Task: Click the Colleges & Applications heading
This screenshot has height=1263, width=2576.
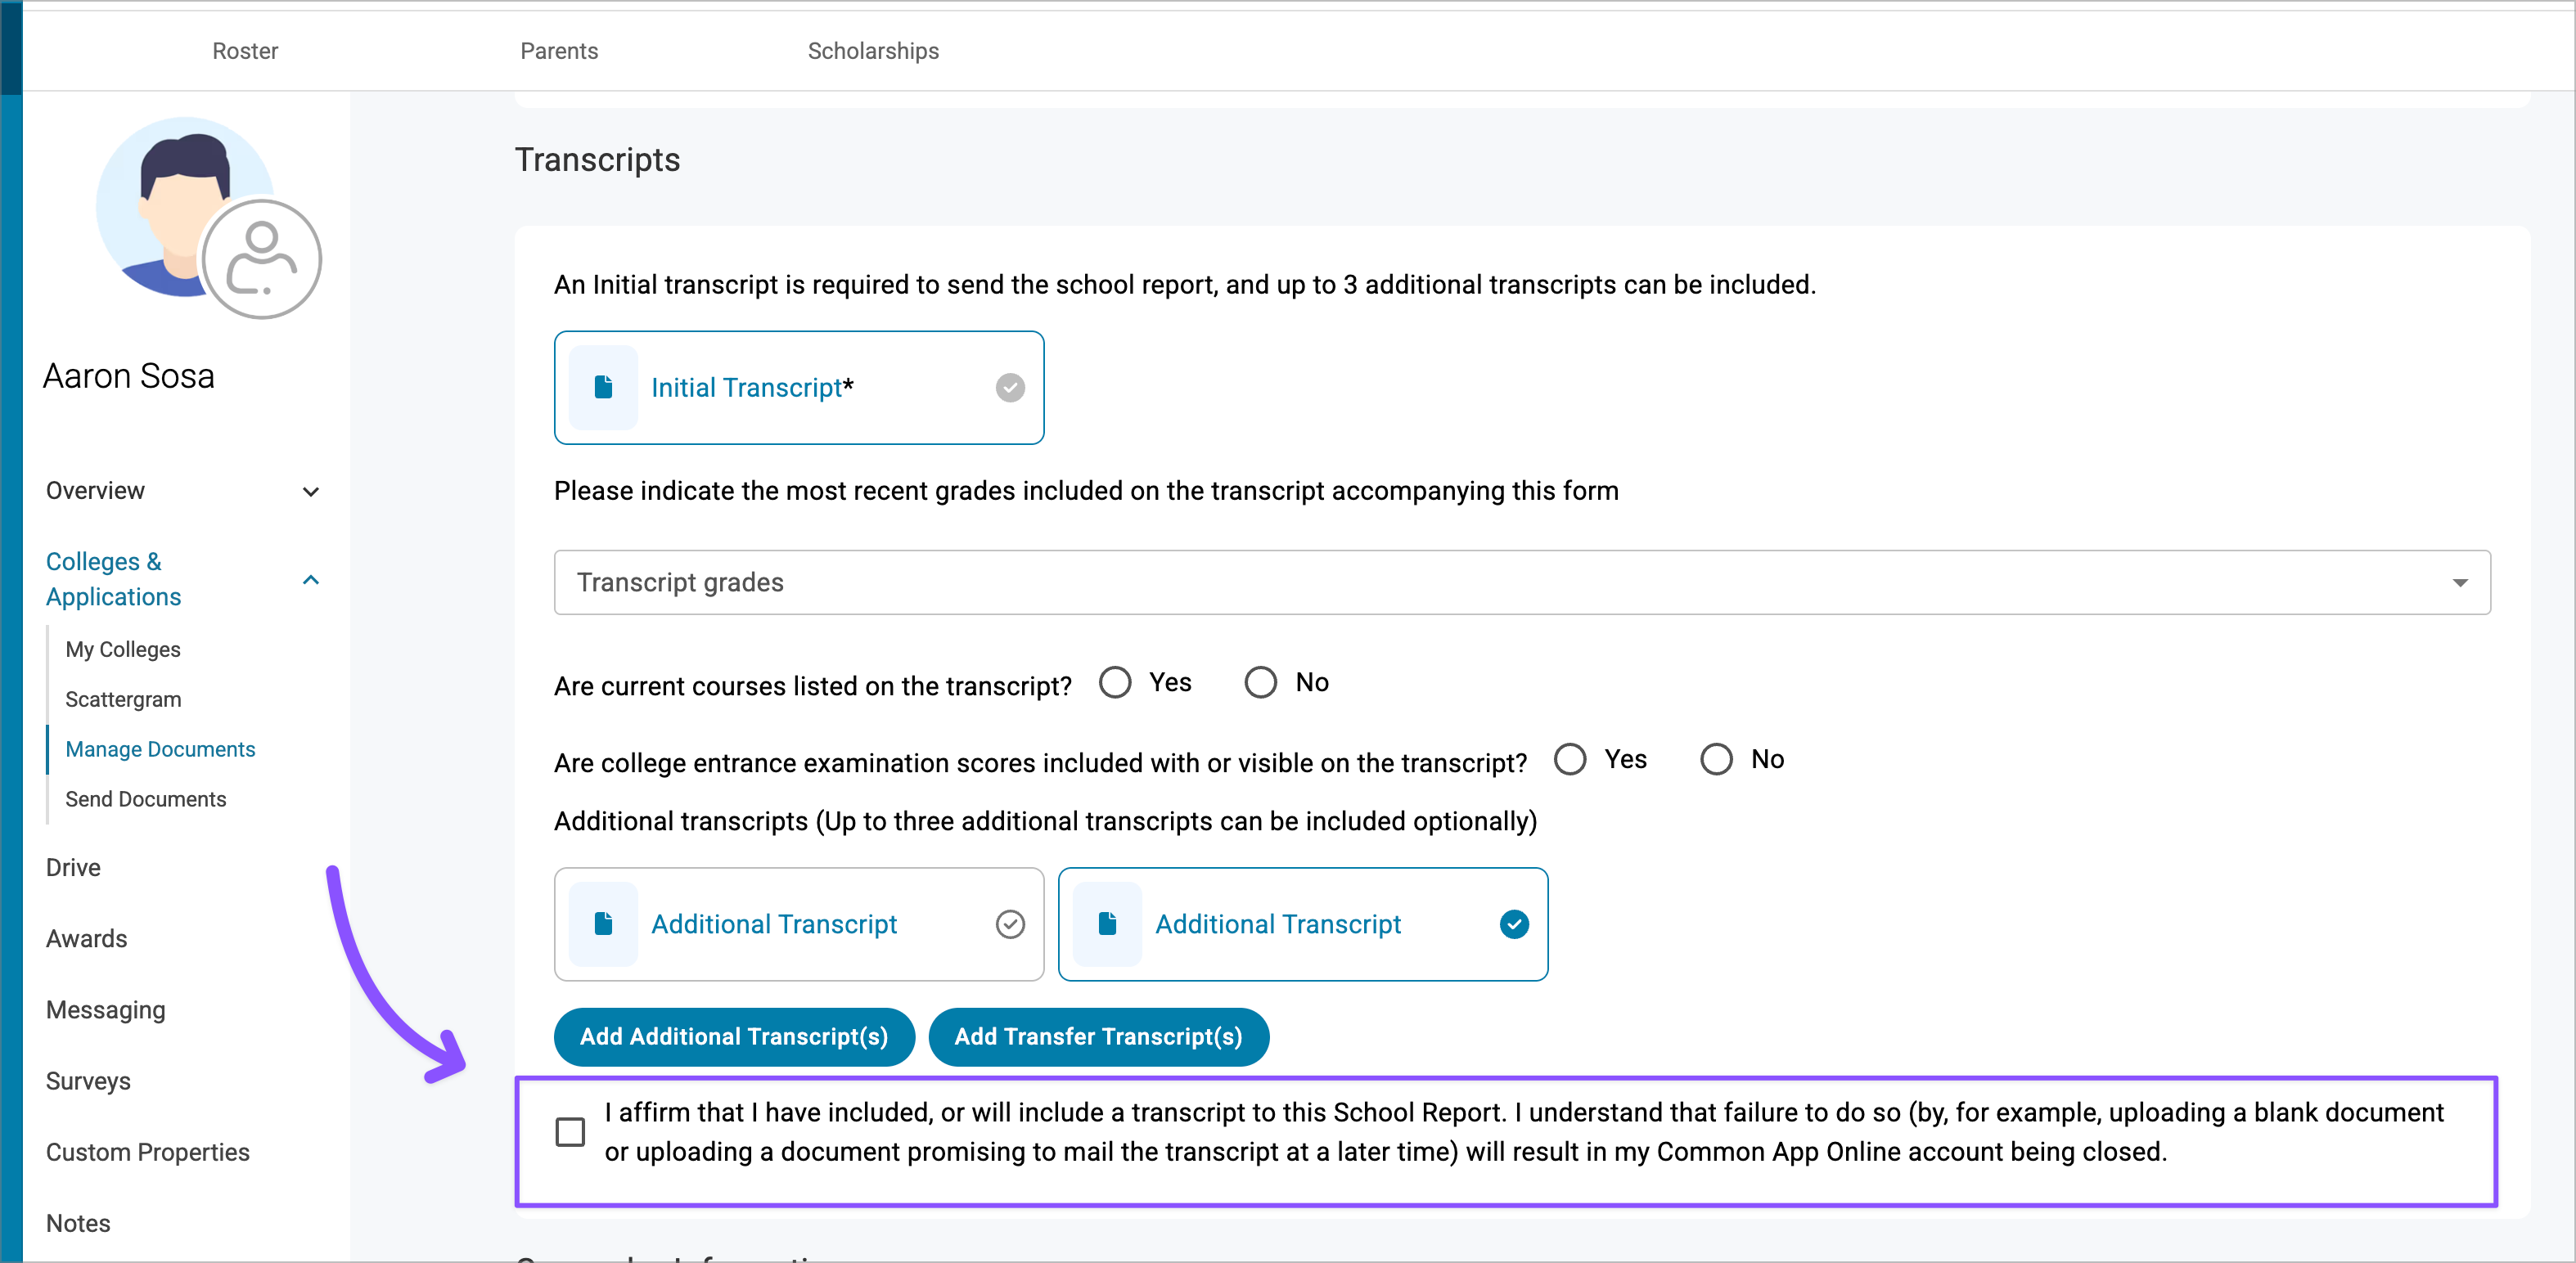Action: click(114, 579)
